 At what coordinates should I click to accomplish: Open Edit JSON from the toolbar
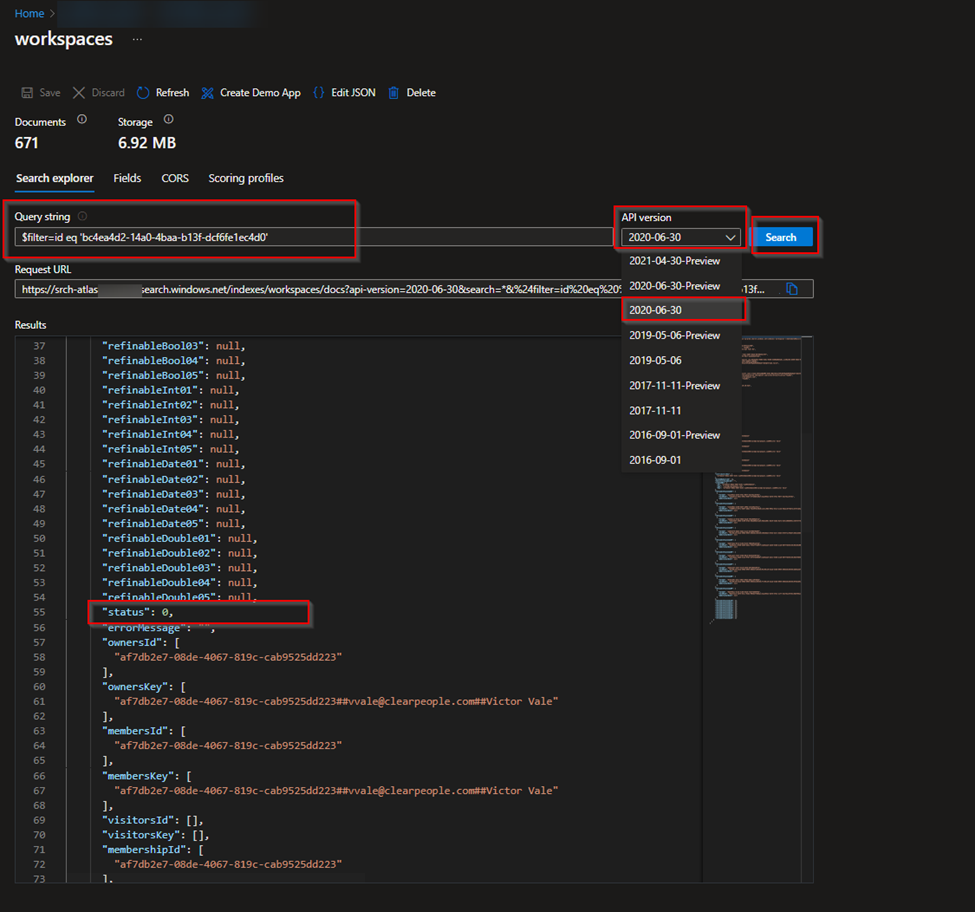(319, 93)
